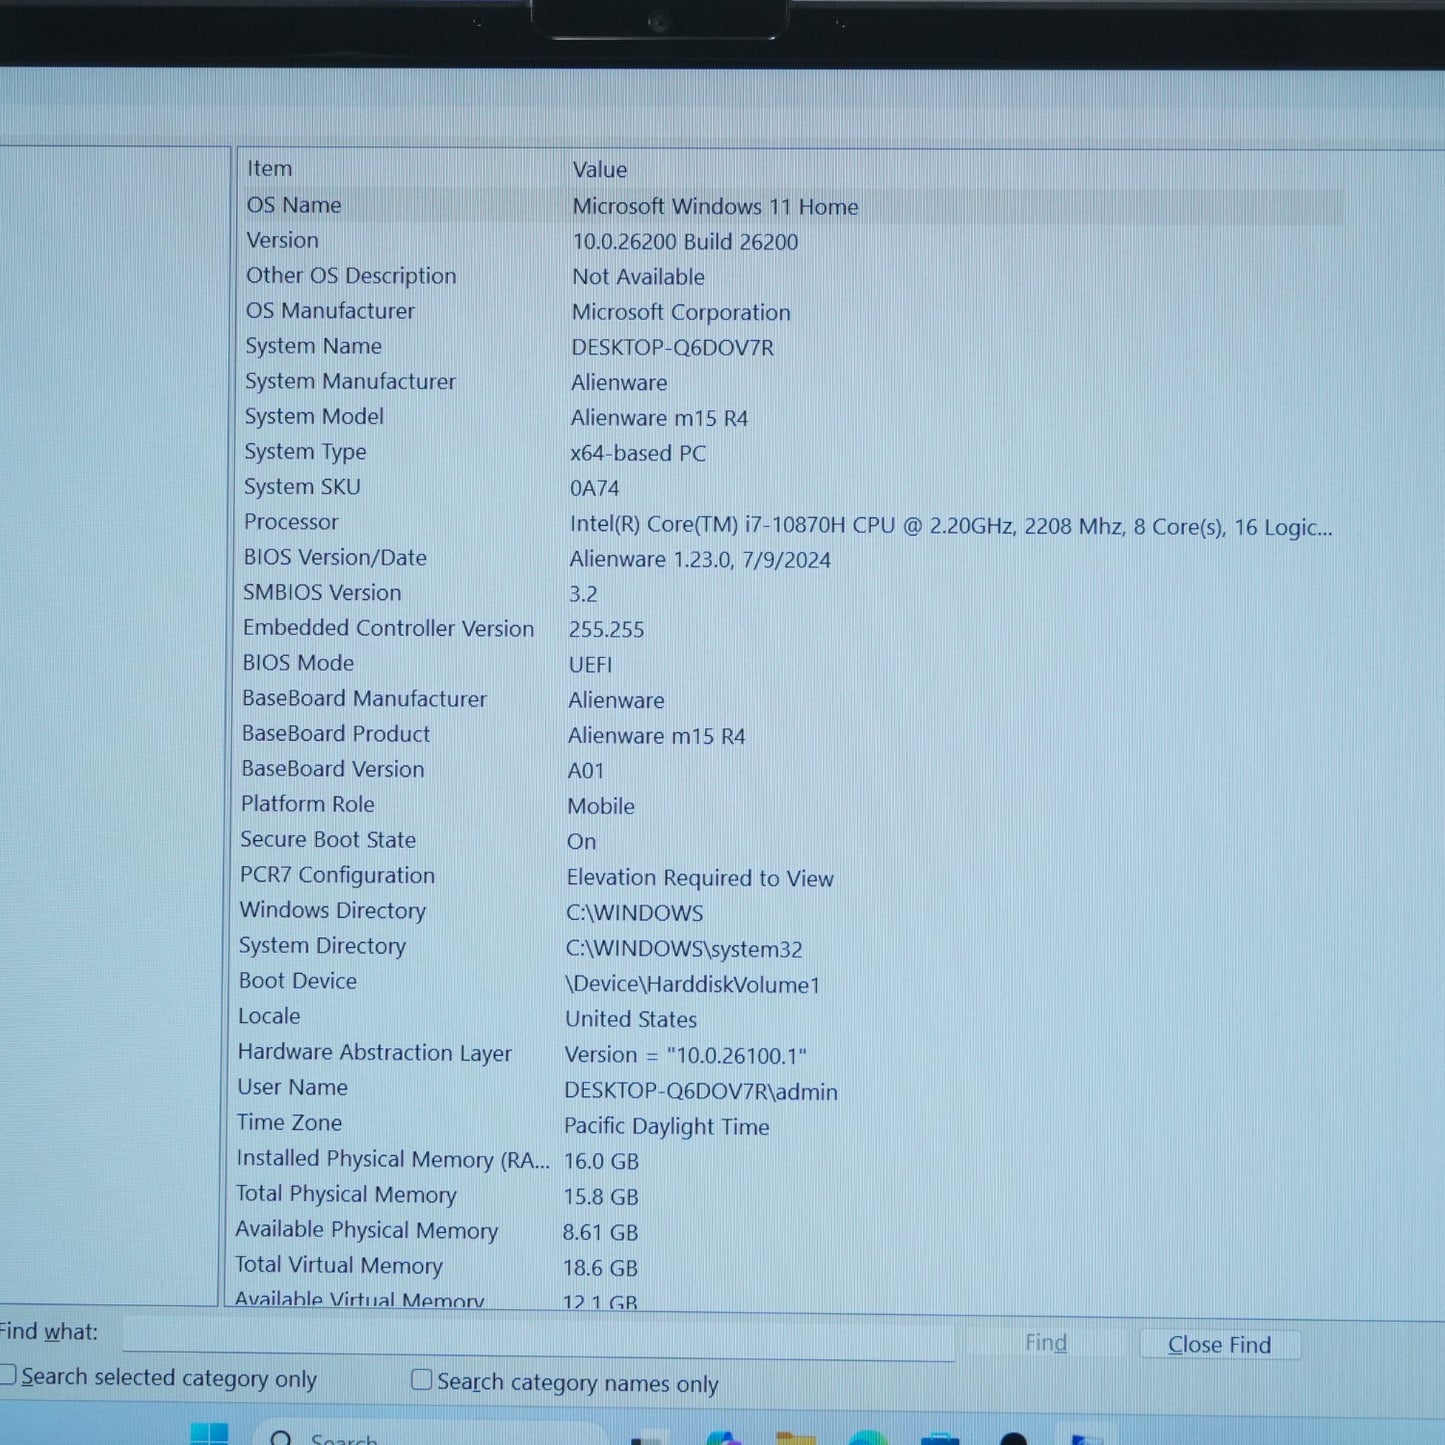The image size is (1445, 1445).
Task: Click the Item column header
Action: 270,169
